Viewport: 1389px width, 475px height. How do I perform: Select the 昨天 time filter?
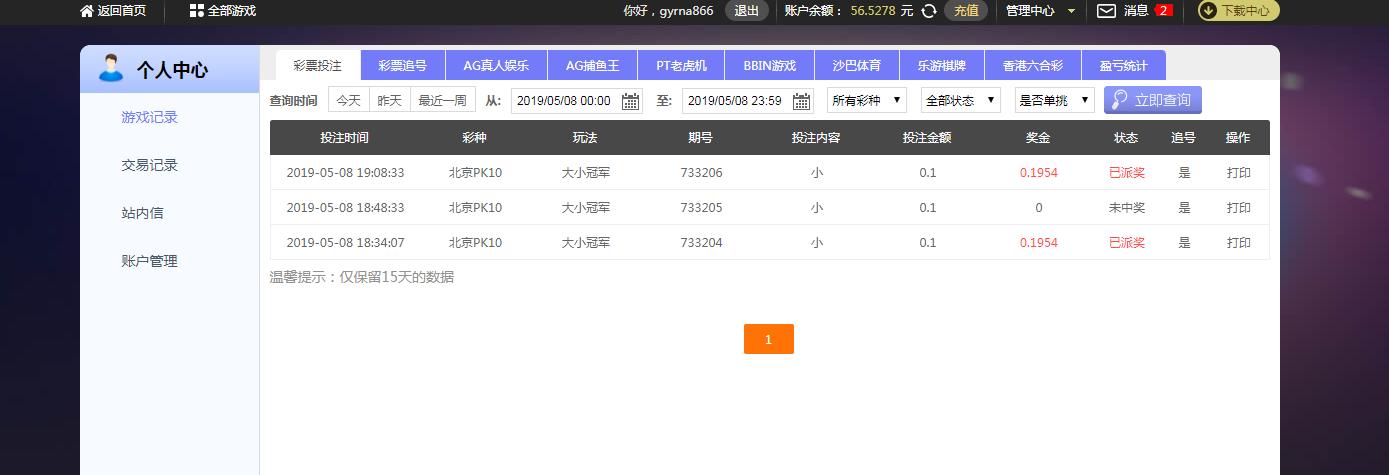(390, 101)
